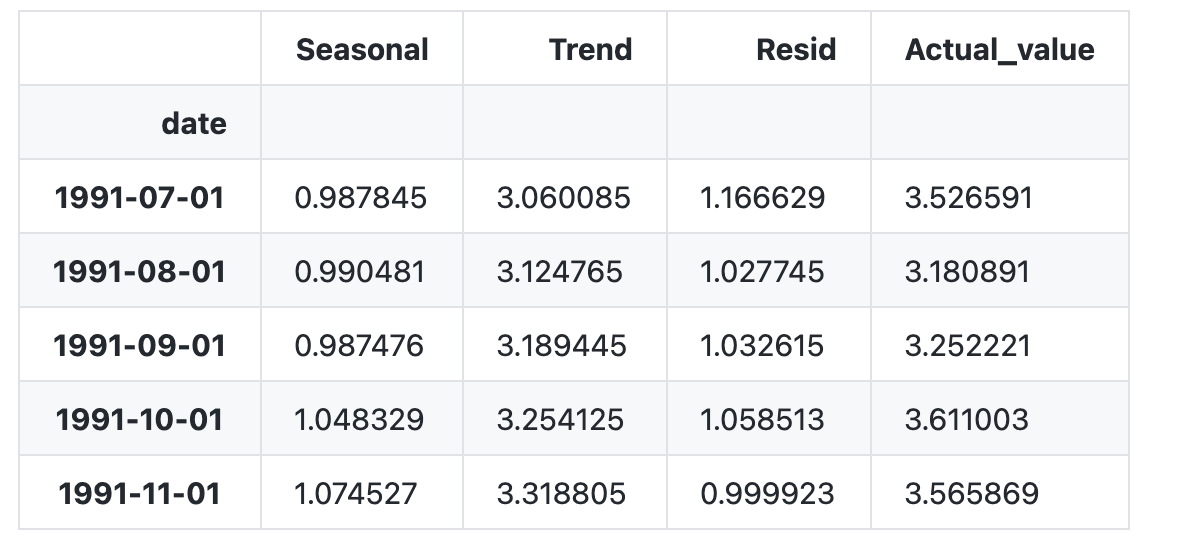
Task: Select the 1991-08-01 row label
Action: click(x=140, y=272)
